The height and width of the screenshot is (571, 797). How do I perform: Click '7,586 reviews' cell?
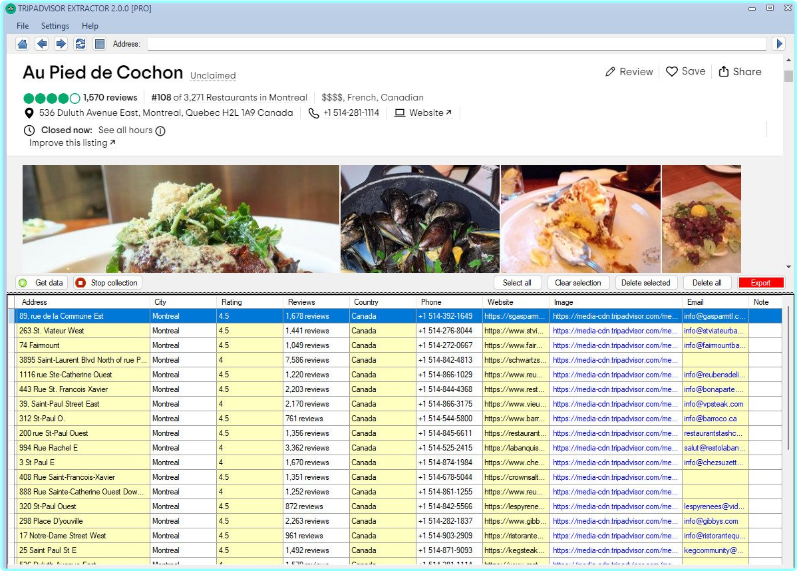point(316,360)
